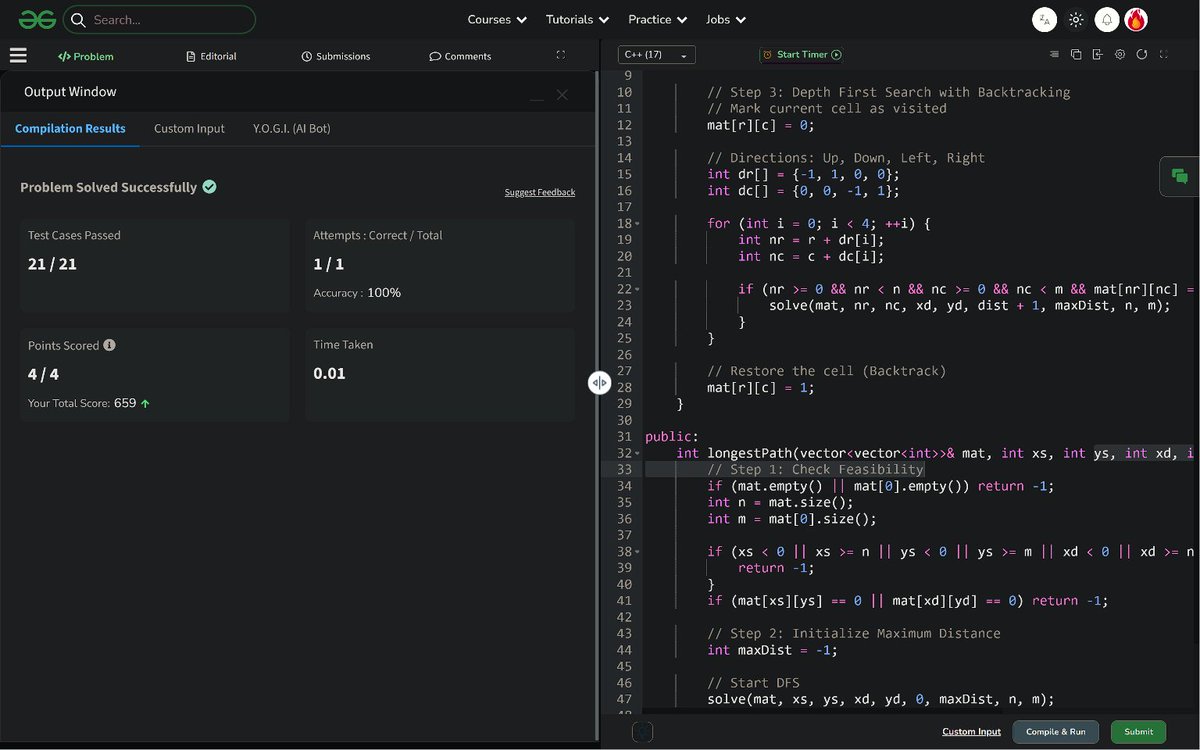Click the green Submit button
This screenshot has width=1200, height=750.
(1138, 732)
